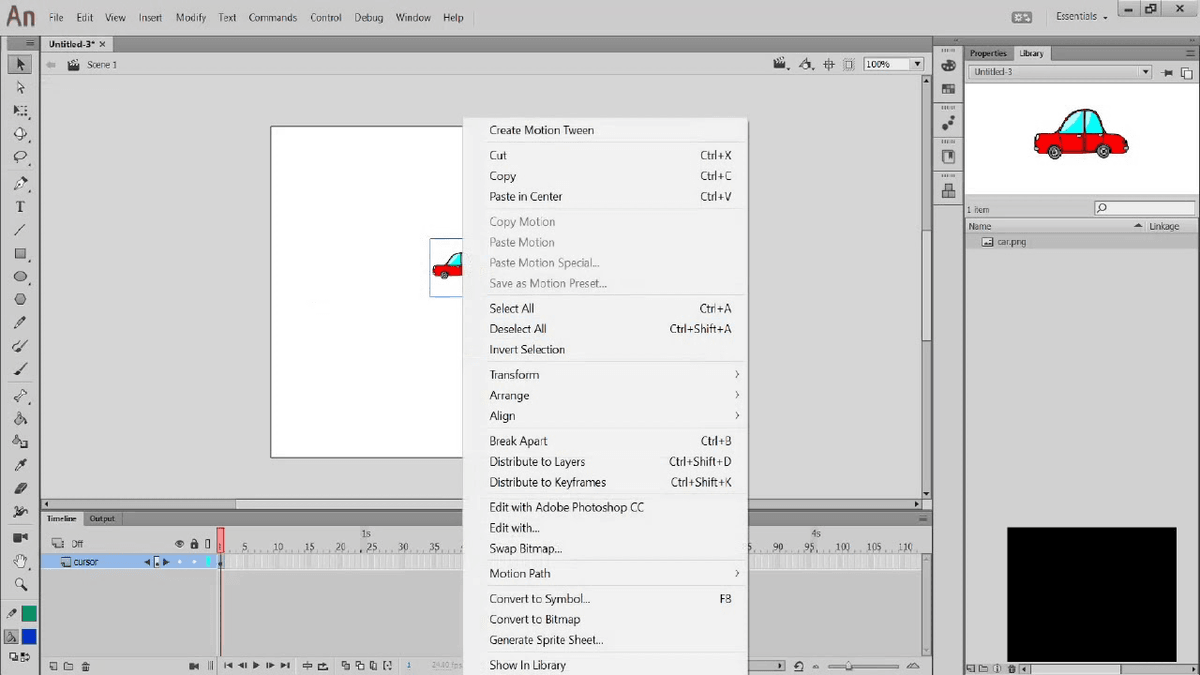This screenshot has height=675, width=1200.
Task: Select the Pencil tool
Action: tap(20, 323)
